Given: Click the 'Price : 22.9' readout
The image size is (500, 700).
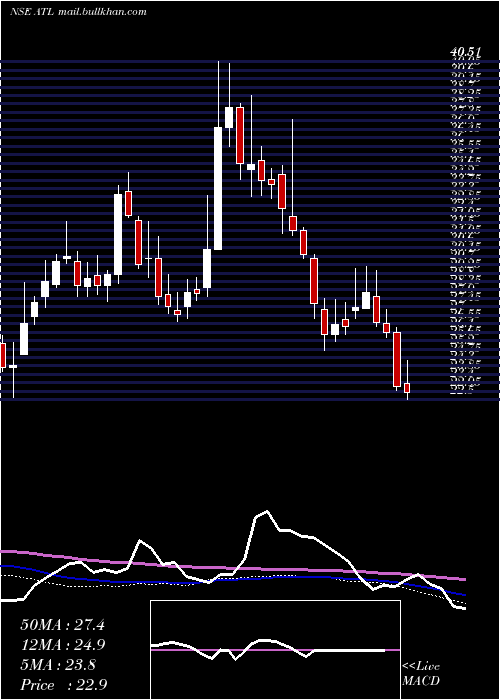Looking at the screenshot, I should [63, 685].
